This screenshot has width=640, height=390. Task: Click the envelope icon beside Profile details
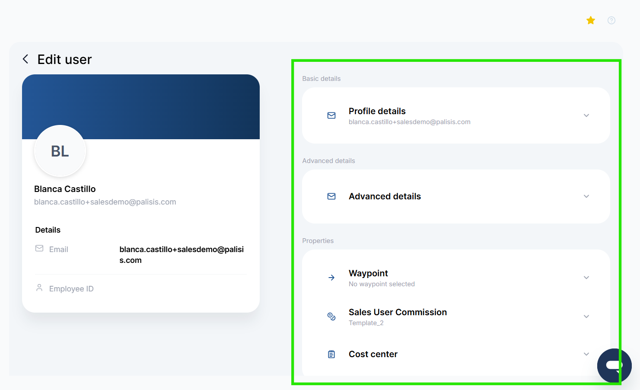pos(331,116)
